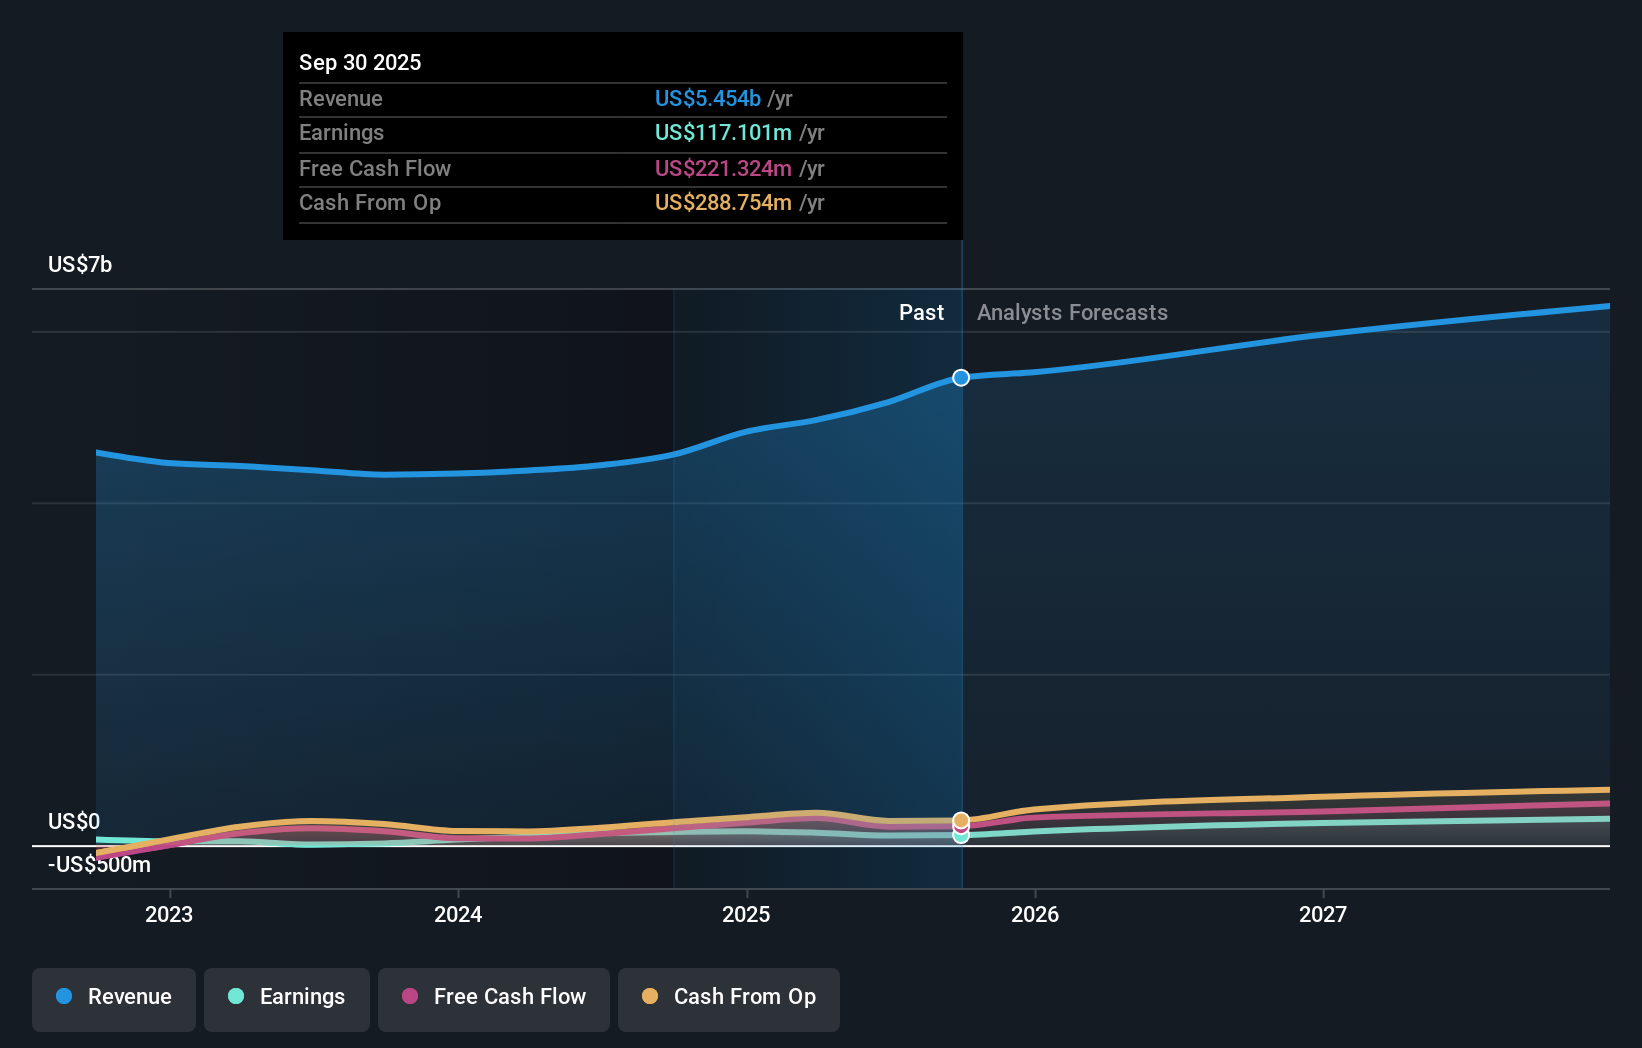This screenshot has width=1642, height=1048.
Task: Click the Cash From Op legend button
Action: [x=729, y=997]
